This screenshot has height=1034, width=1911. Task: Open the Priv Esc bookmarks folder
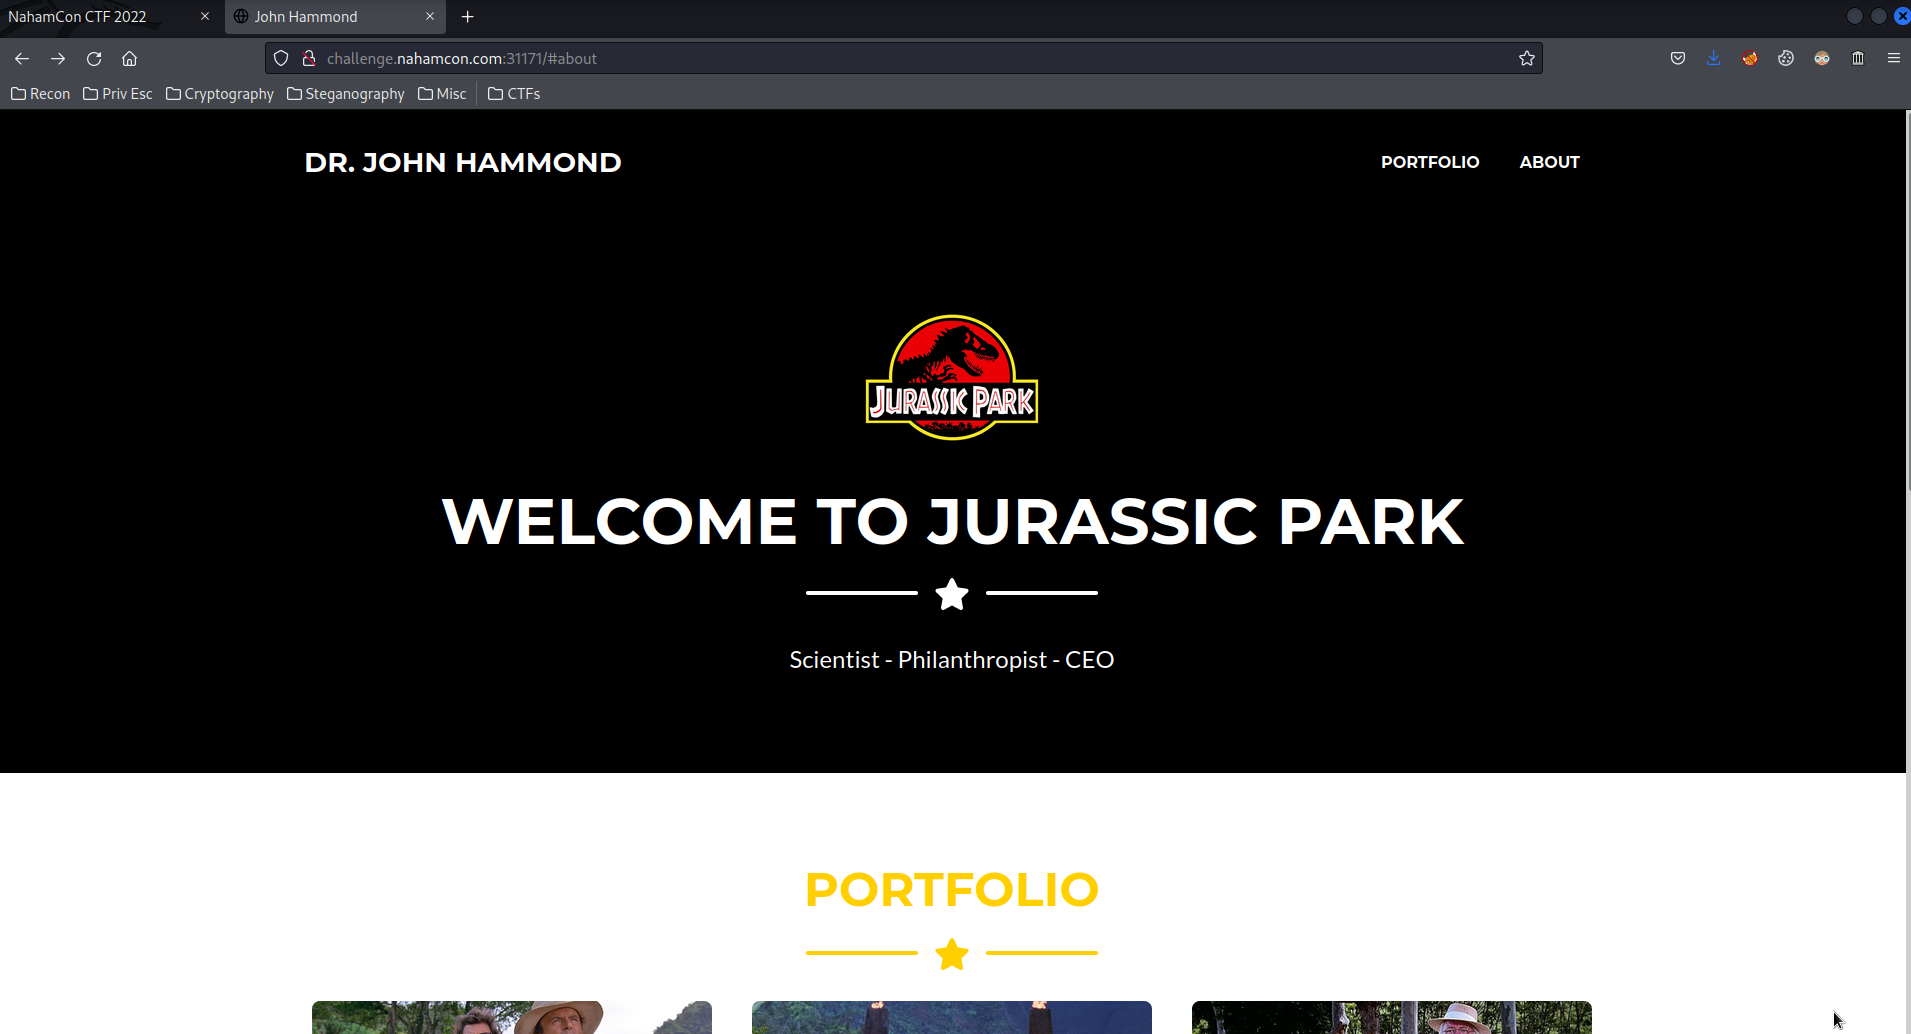point(118,94)
